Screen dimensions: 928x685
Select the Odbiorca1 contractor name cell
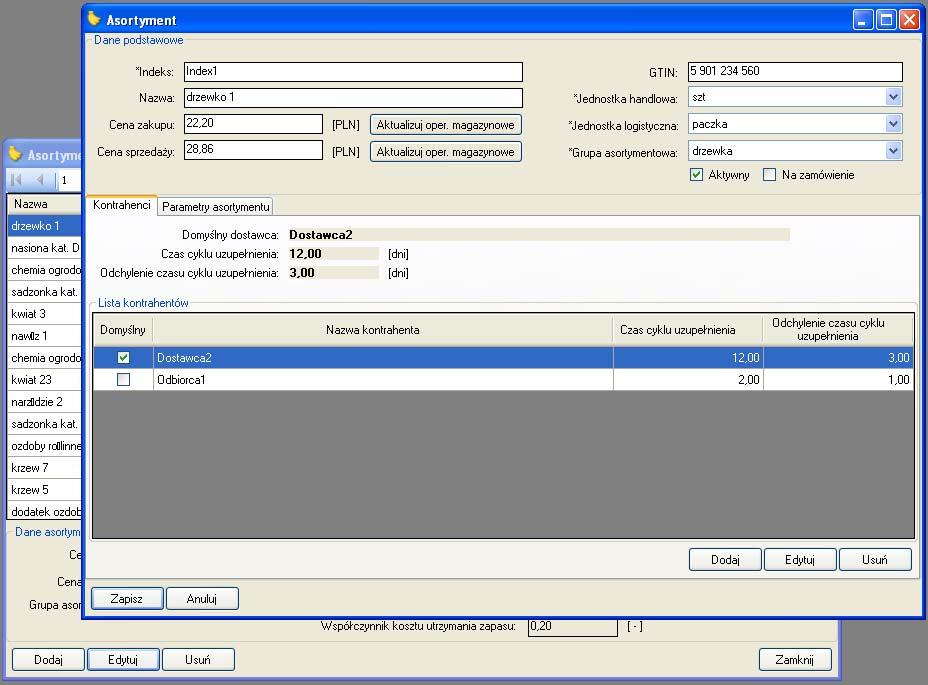(x=382, y=380)
